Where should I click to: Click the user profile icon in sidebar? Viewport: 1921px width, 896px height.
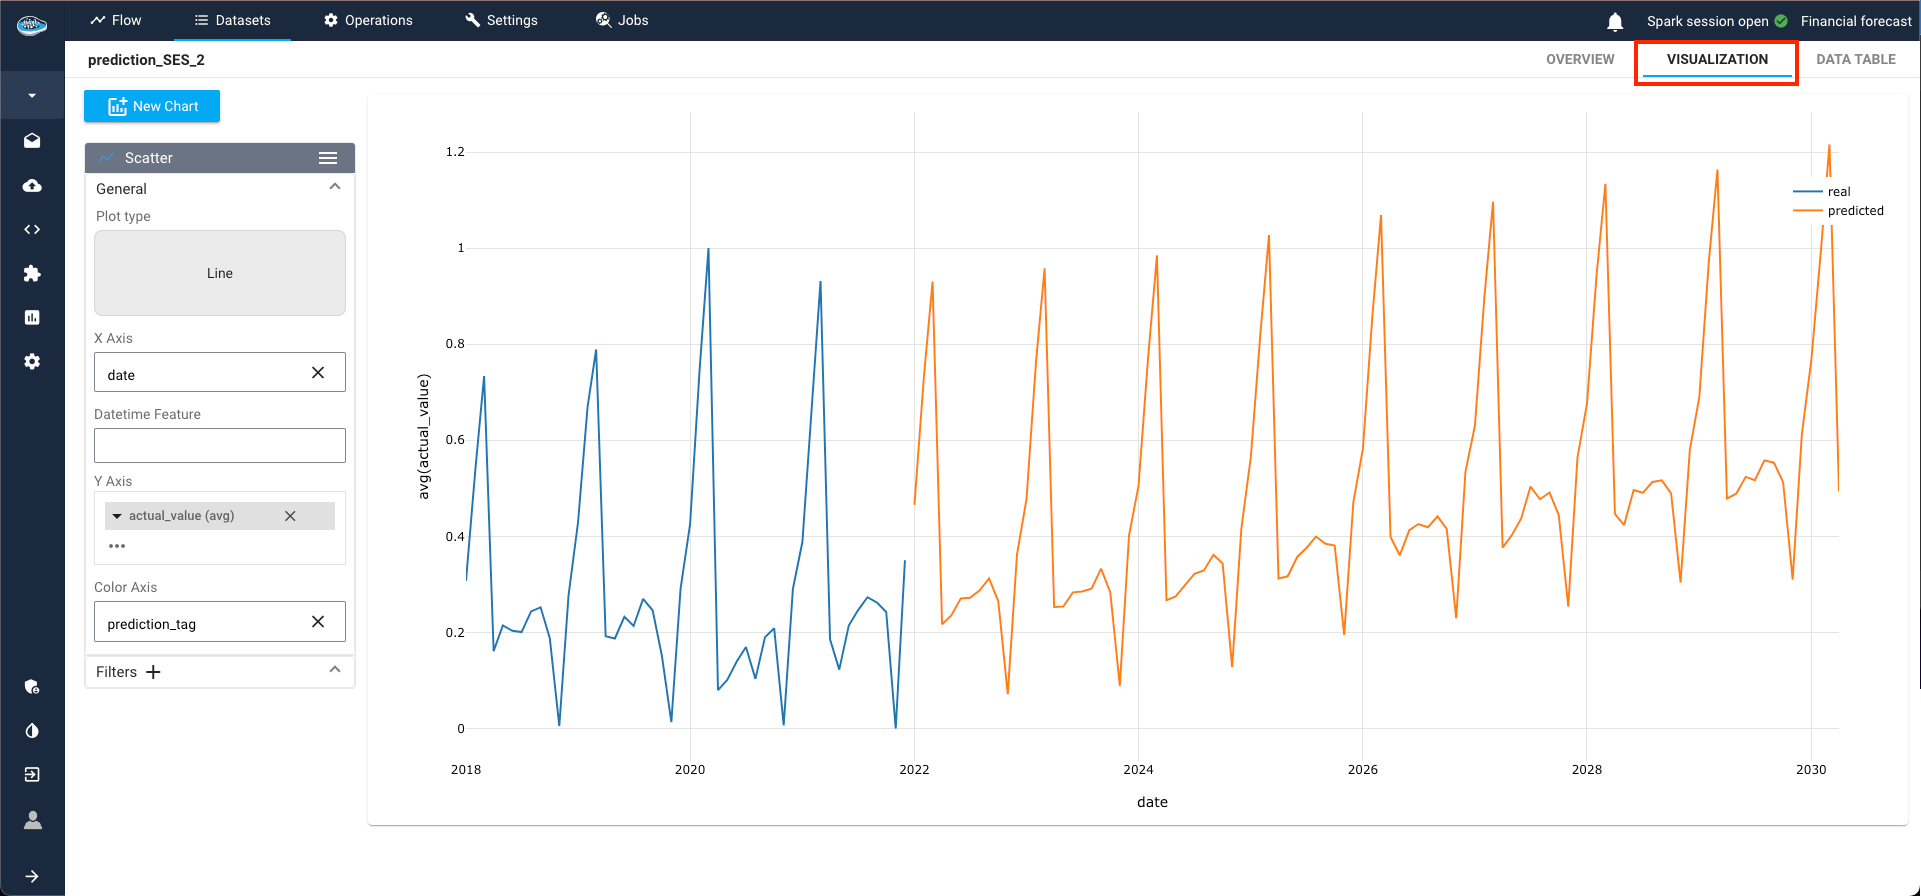(x=32, y=820)
